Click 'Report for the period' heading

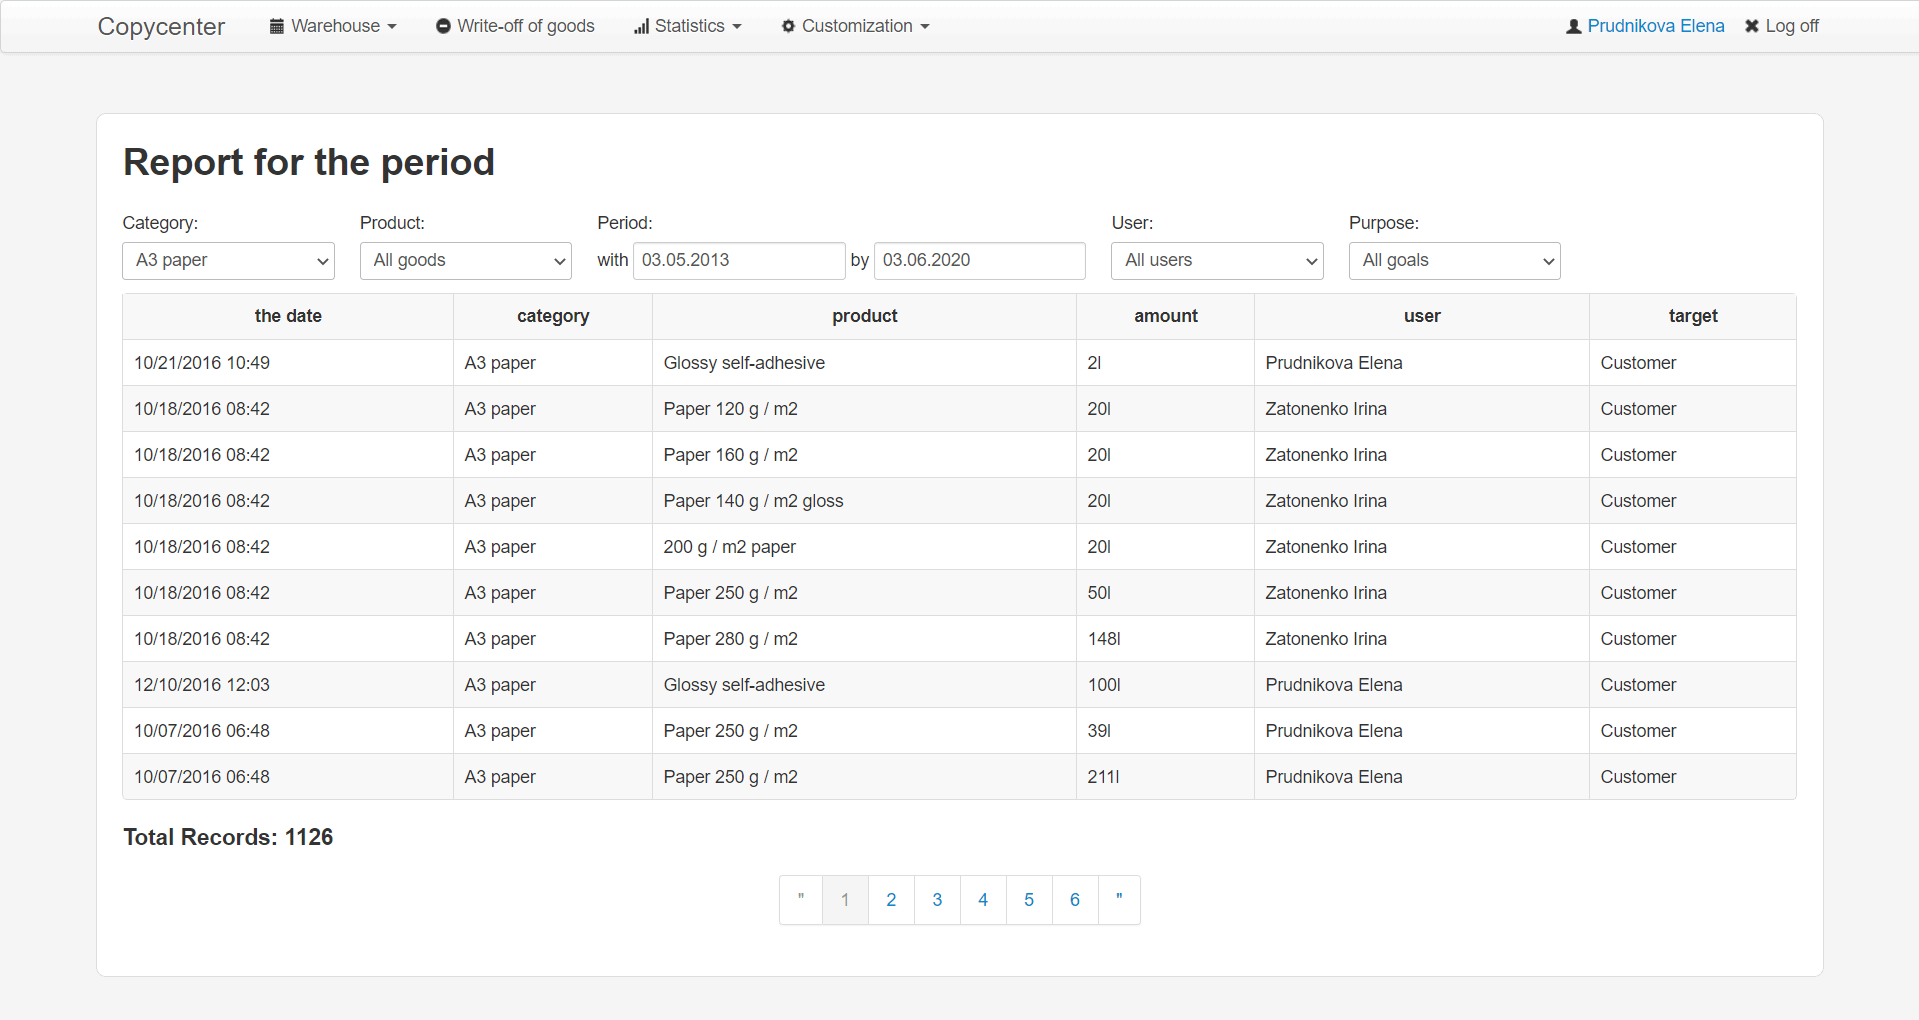(309, 162)
